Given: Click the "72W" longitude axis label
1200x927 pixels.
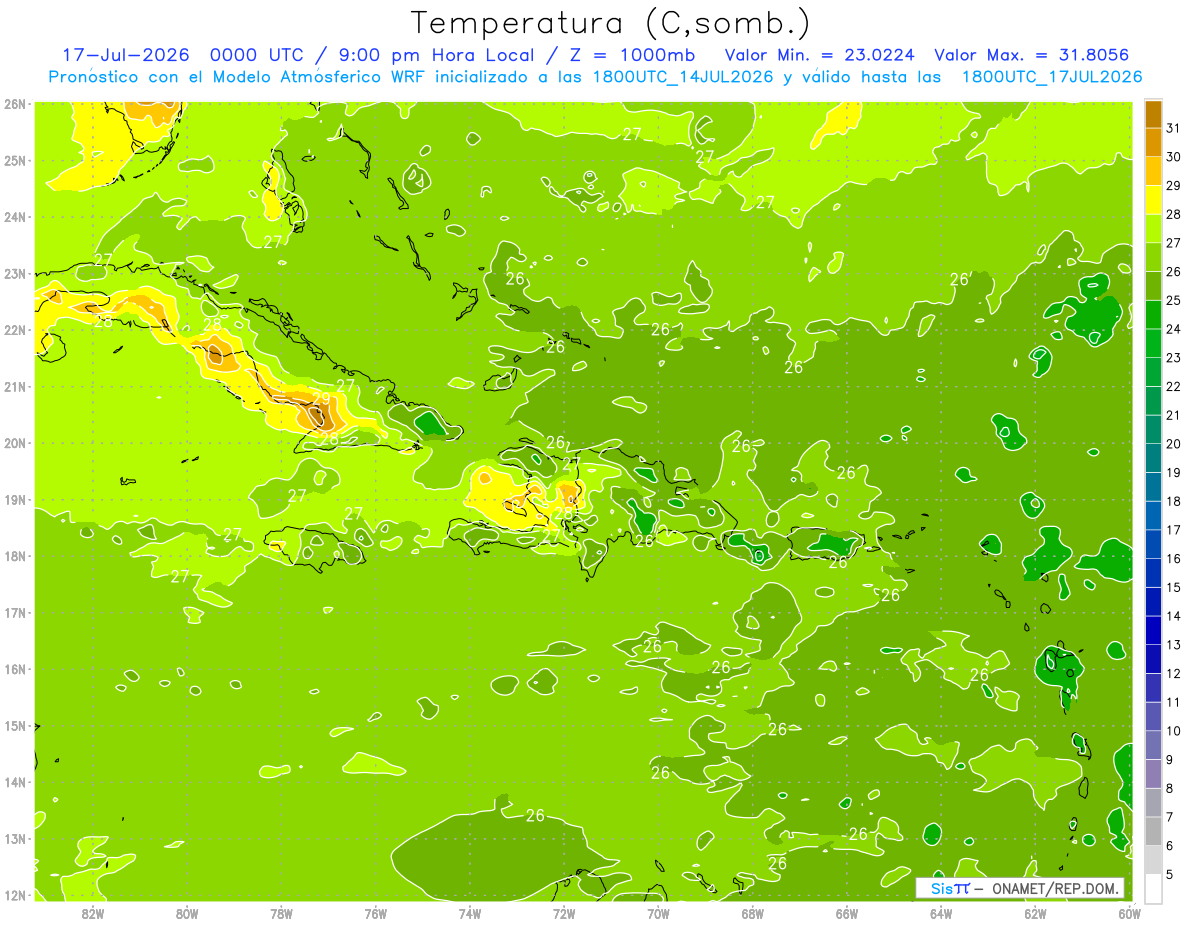Looking at the screenshot, I should tap(564, 914).
